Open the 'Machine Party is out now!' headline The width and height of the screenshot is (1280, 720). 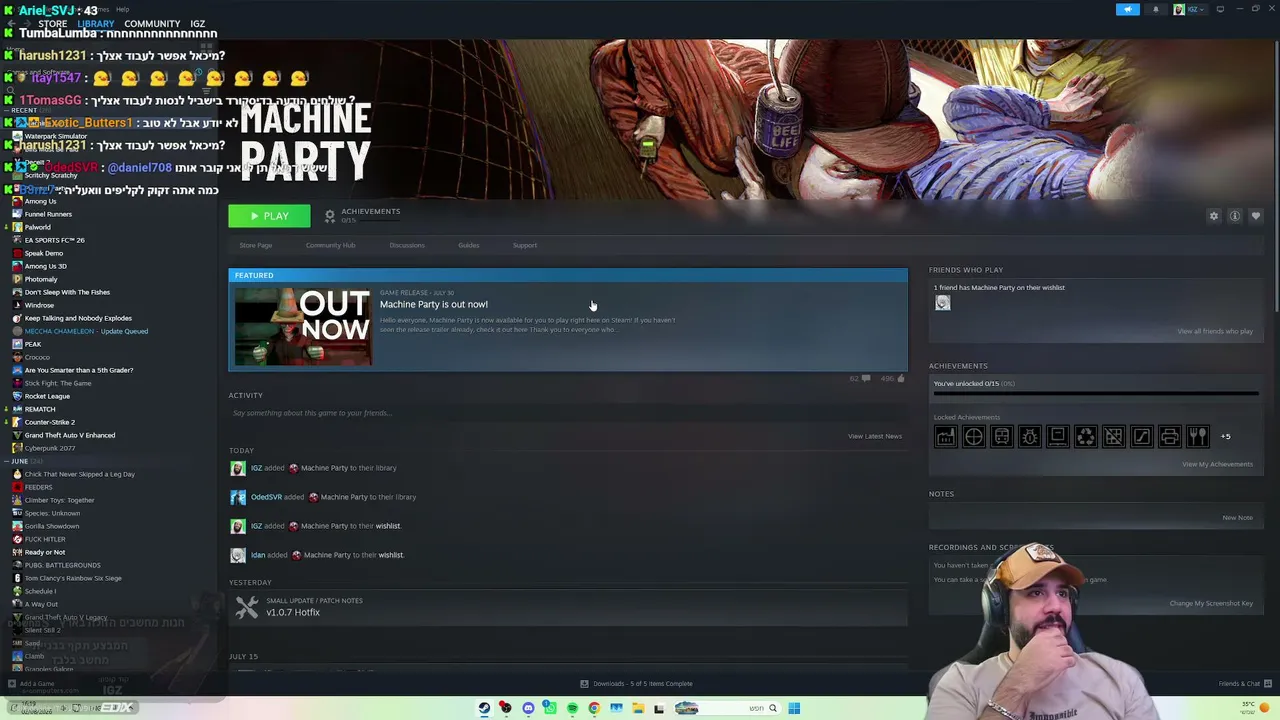[434, 304]
